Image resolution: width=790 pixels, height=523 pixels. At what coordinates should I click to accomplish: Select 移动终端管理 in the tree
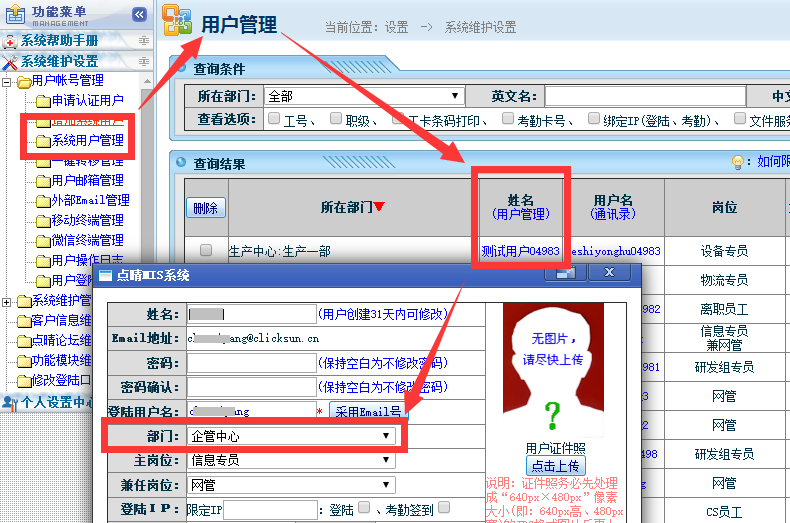(87, 220)
